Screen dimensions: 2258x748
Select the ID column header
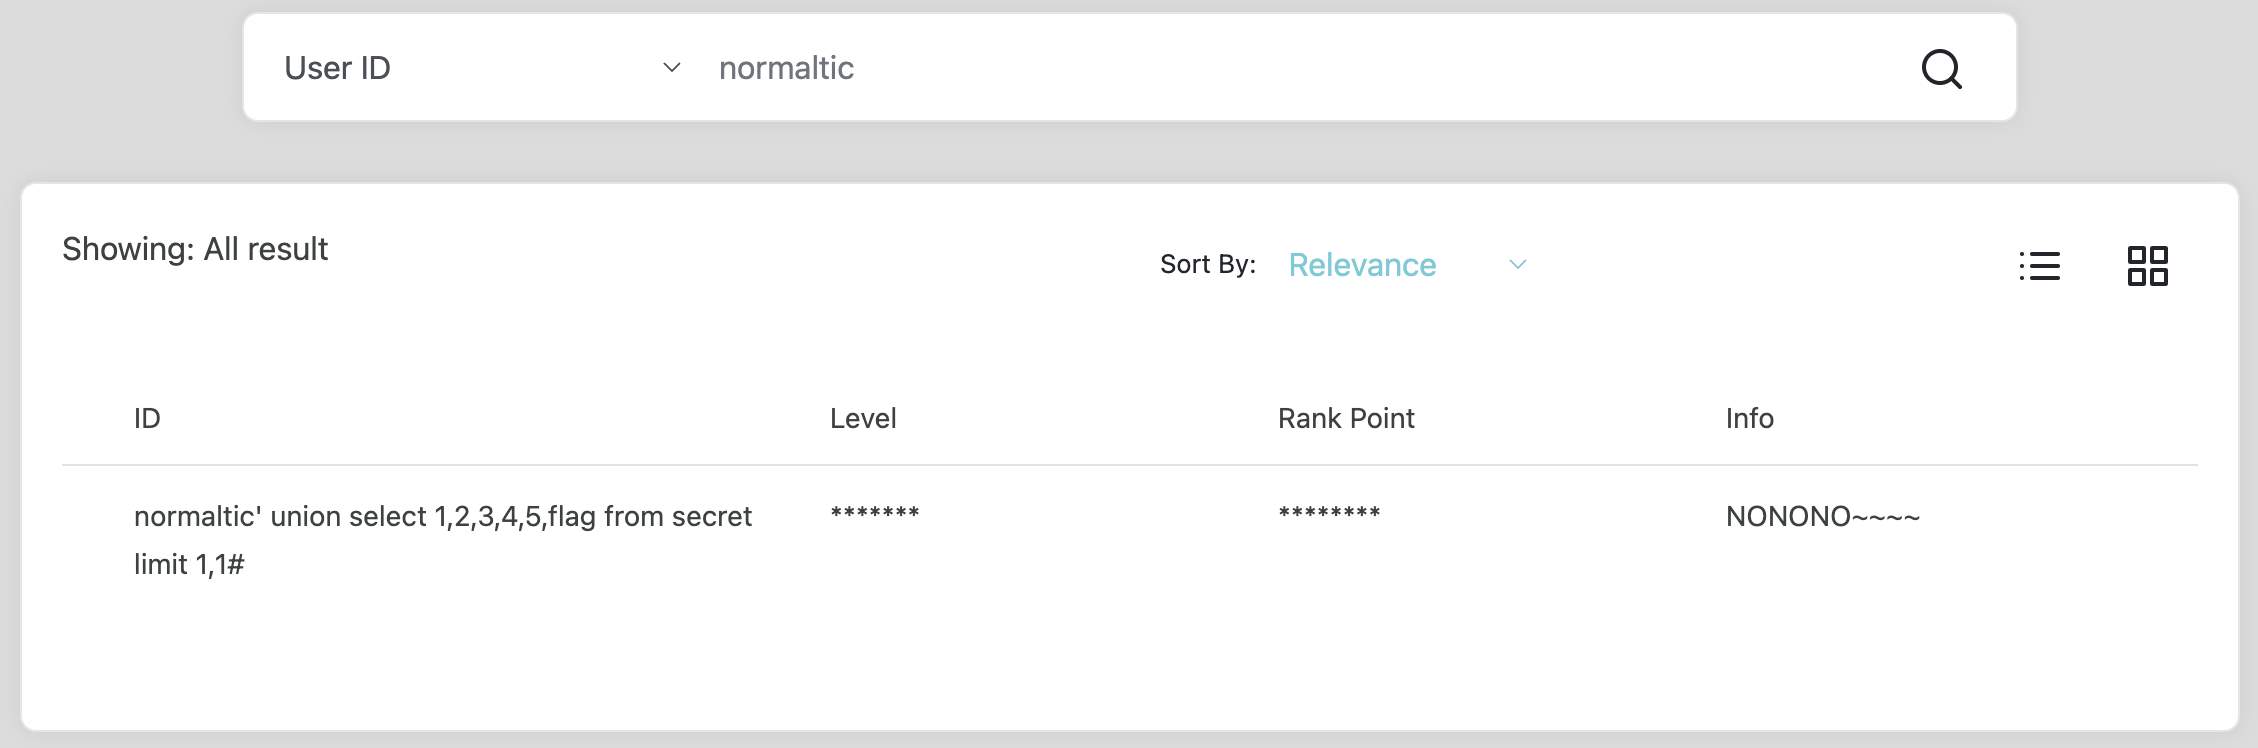pyautogui.click(x=147, y=418)
